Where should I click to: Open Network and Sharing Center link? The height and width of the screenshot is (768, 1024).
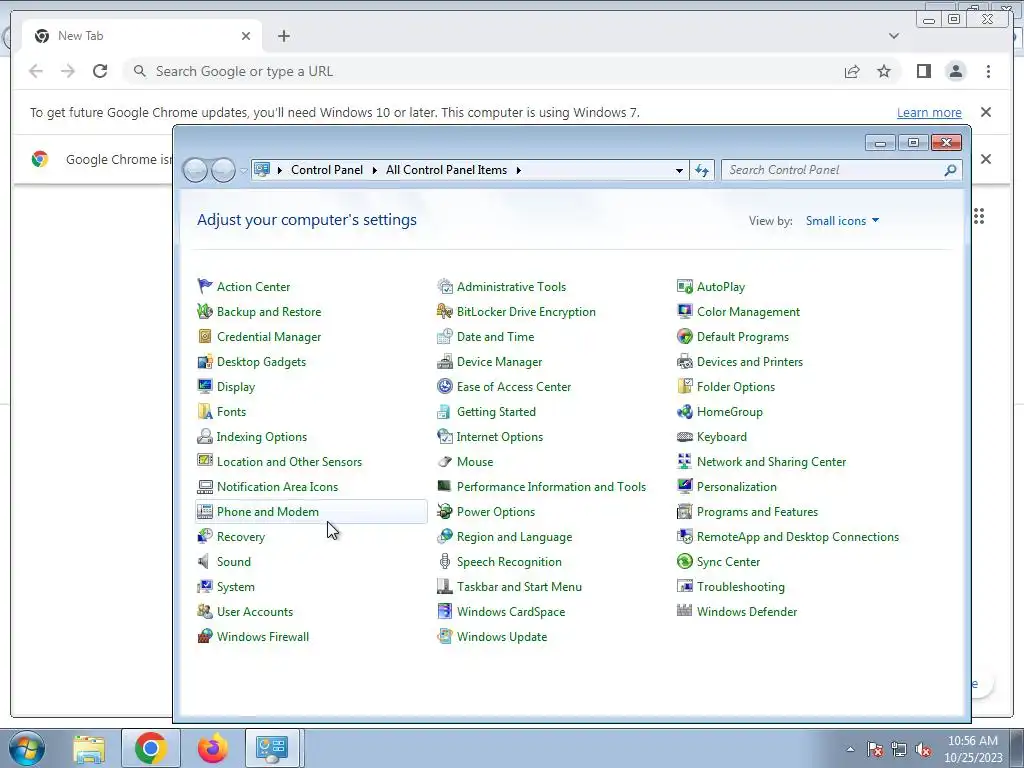(x=771, y=462)
